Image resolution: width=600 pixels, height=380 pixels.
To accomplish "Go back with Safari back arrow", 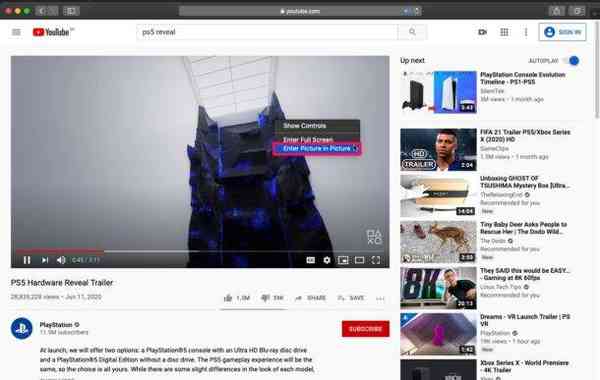I will (42, 11).
